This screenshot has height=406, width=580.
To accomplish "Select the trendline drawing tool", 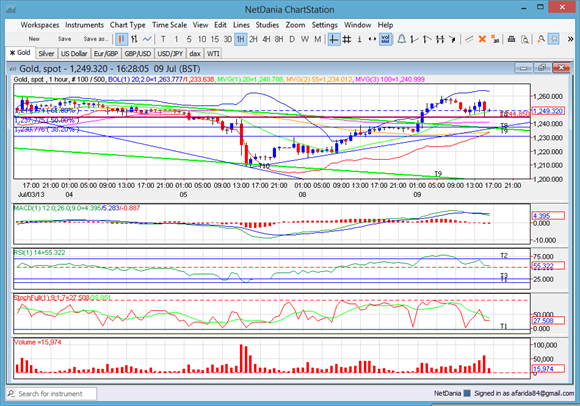I will 469,39.
